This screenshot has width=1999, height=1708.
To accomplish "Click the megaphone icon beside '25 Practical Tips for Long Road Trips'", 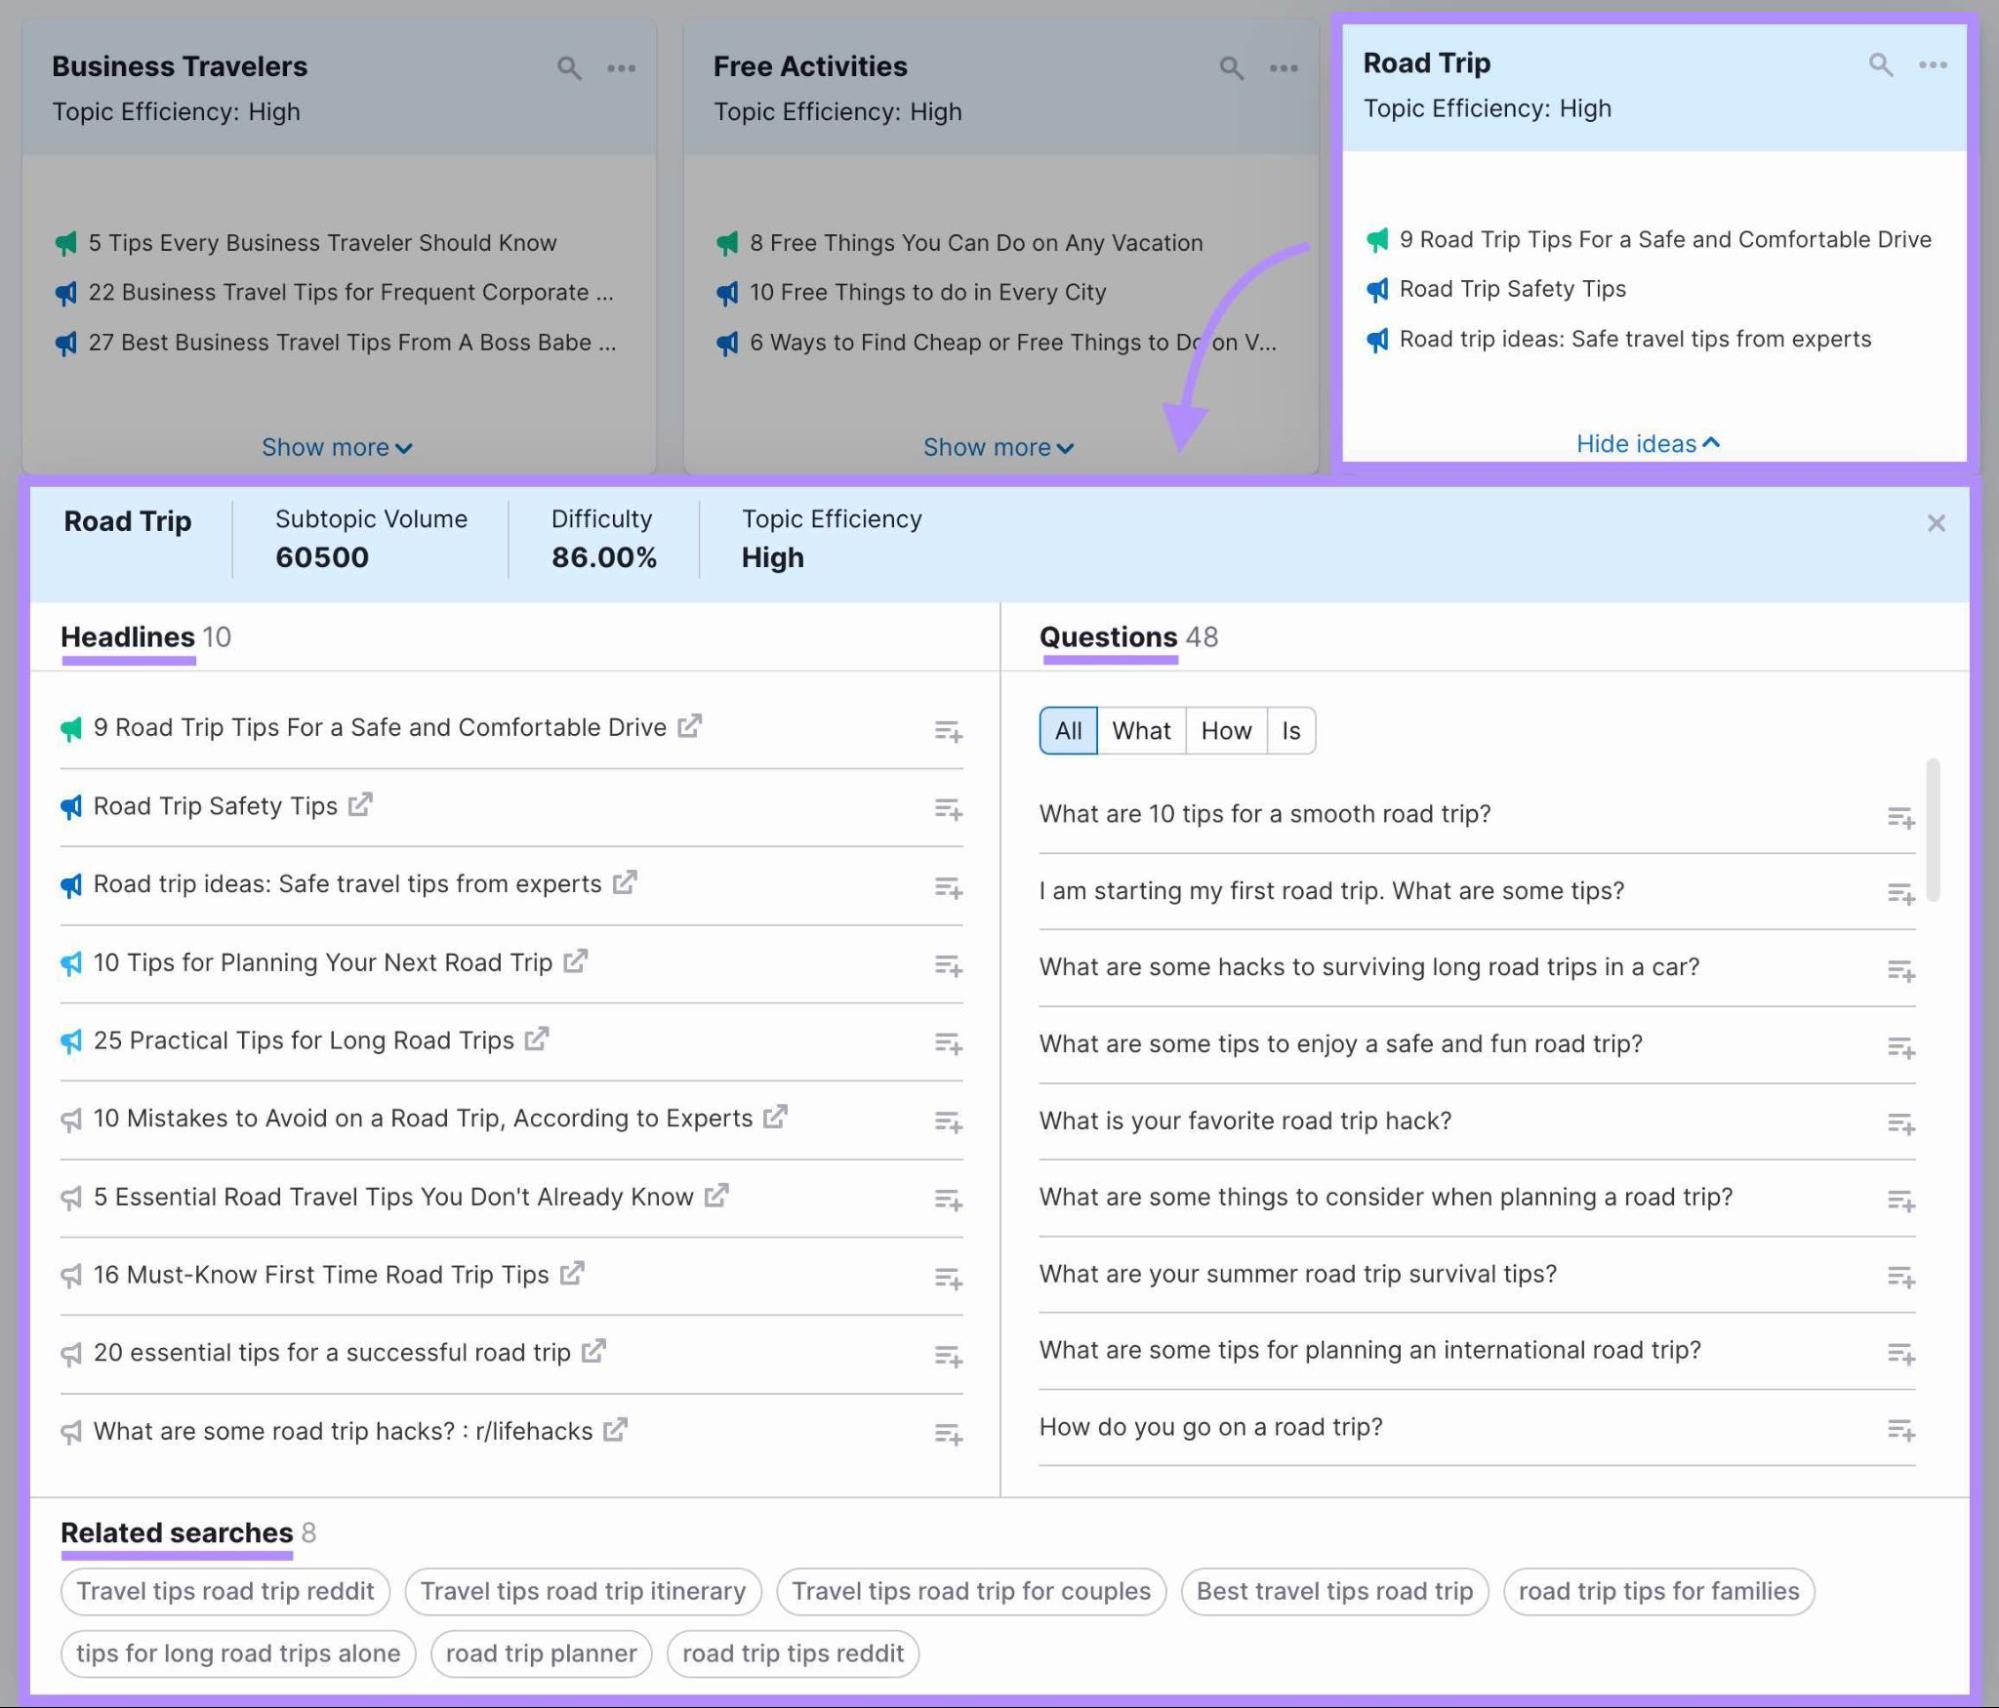I will pyautogui.click(x=70, y=1040).
